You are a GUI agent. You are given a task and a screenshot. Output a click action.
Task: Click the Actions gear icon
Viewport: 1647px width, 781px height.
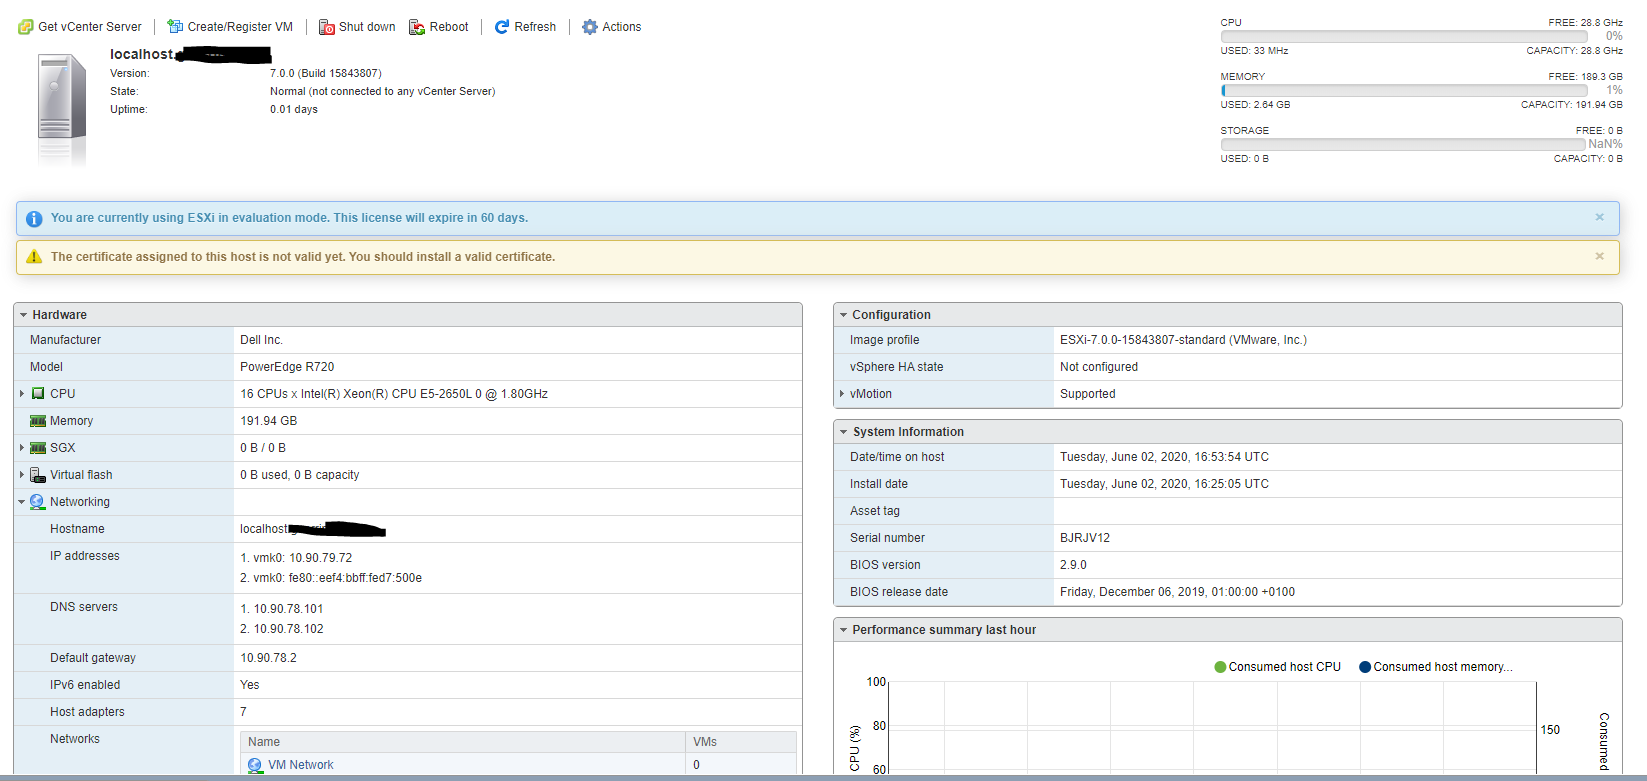[x=590, y=27]
